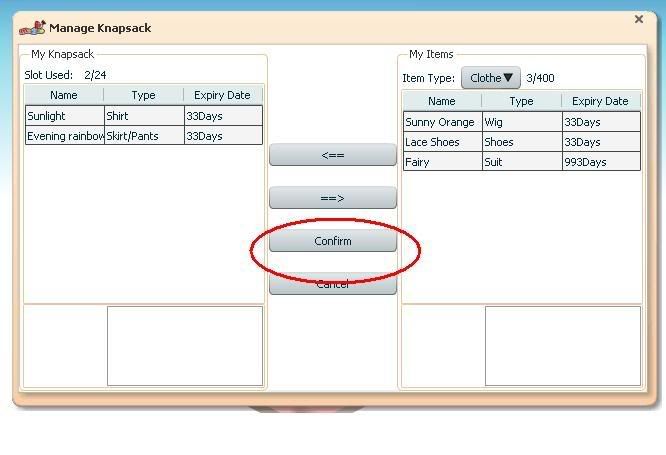Viewport: 666px width, 455px height.
Task: Click the My Items preview box
Action: (563, 345)
